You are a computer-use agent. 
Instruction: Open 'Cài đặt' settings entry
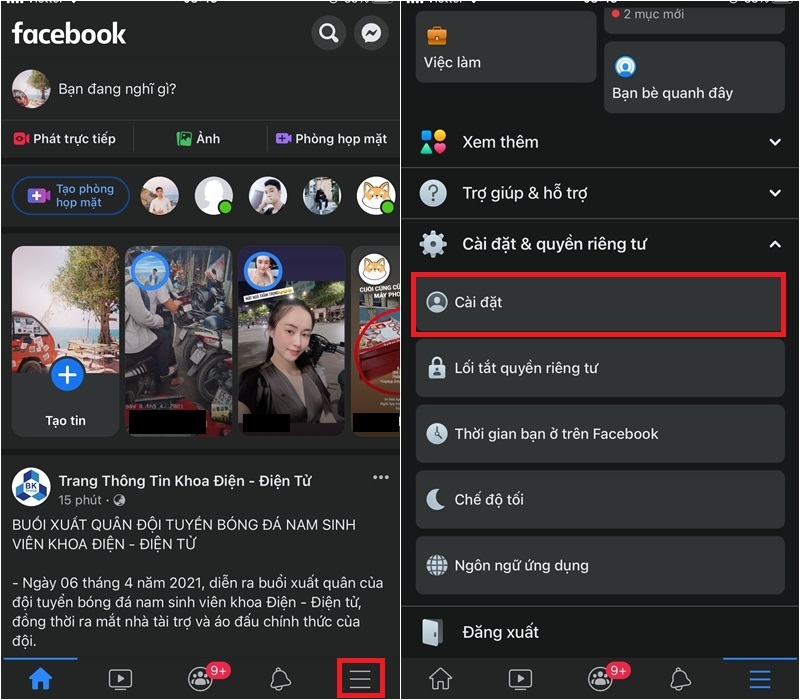pos(598,304)
